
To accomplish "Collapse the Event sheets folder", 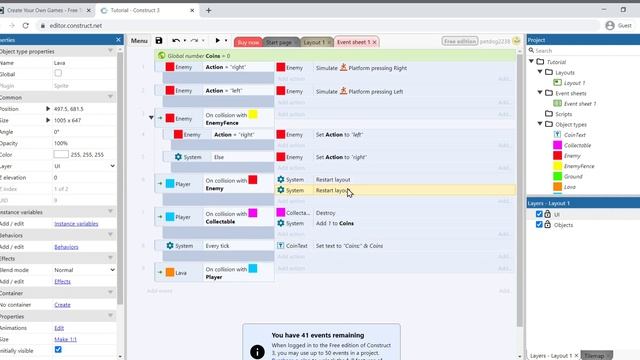I will [540, 93].
